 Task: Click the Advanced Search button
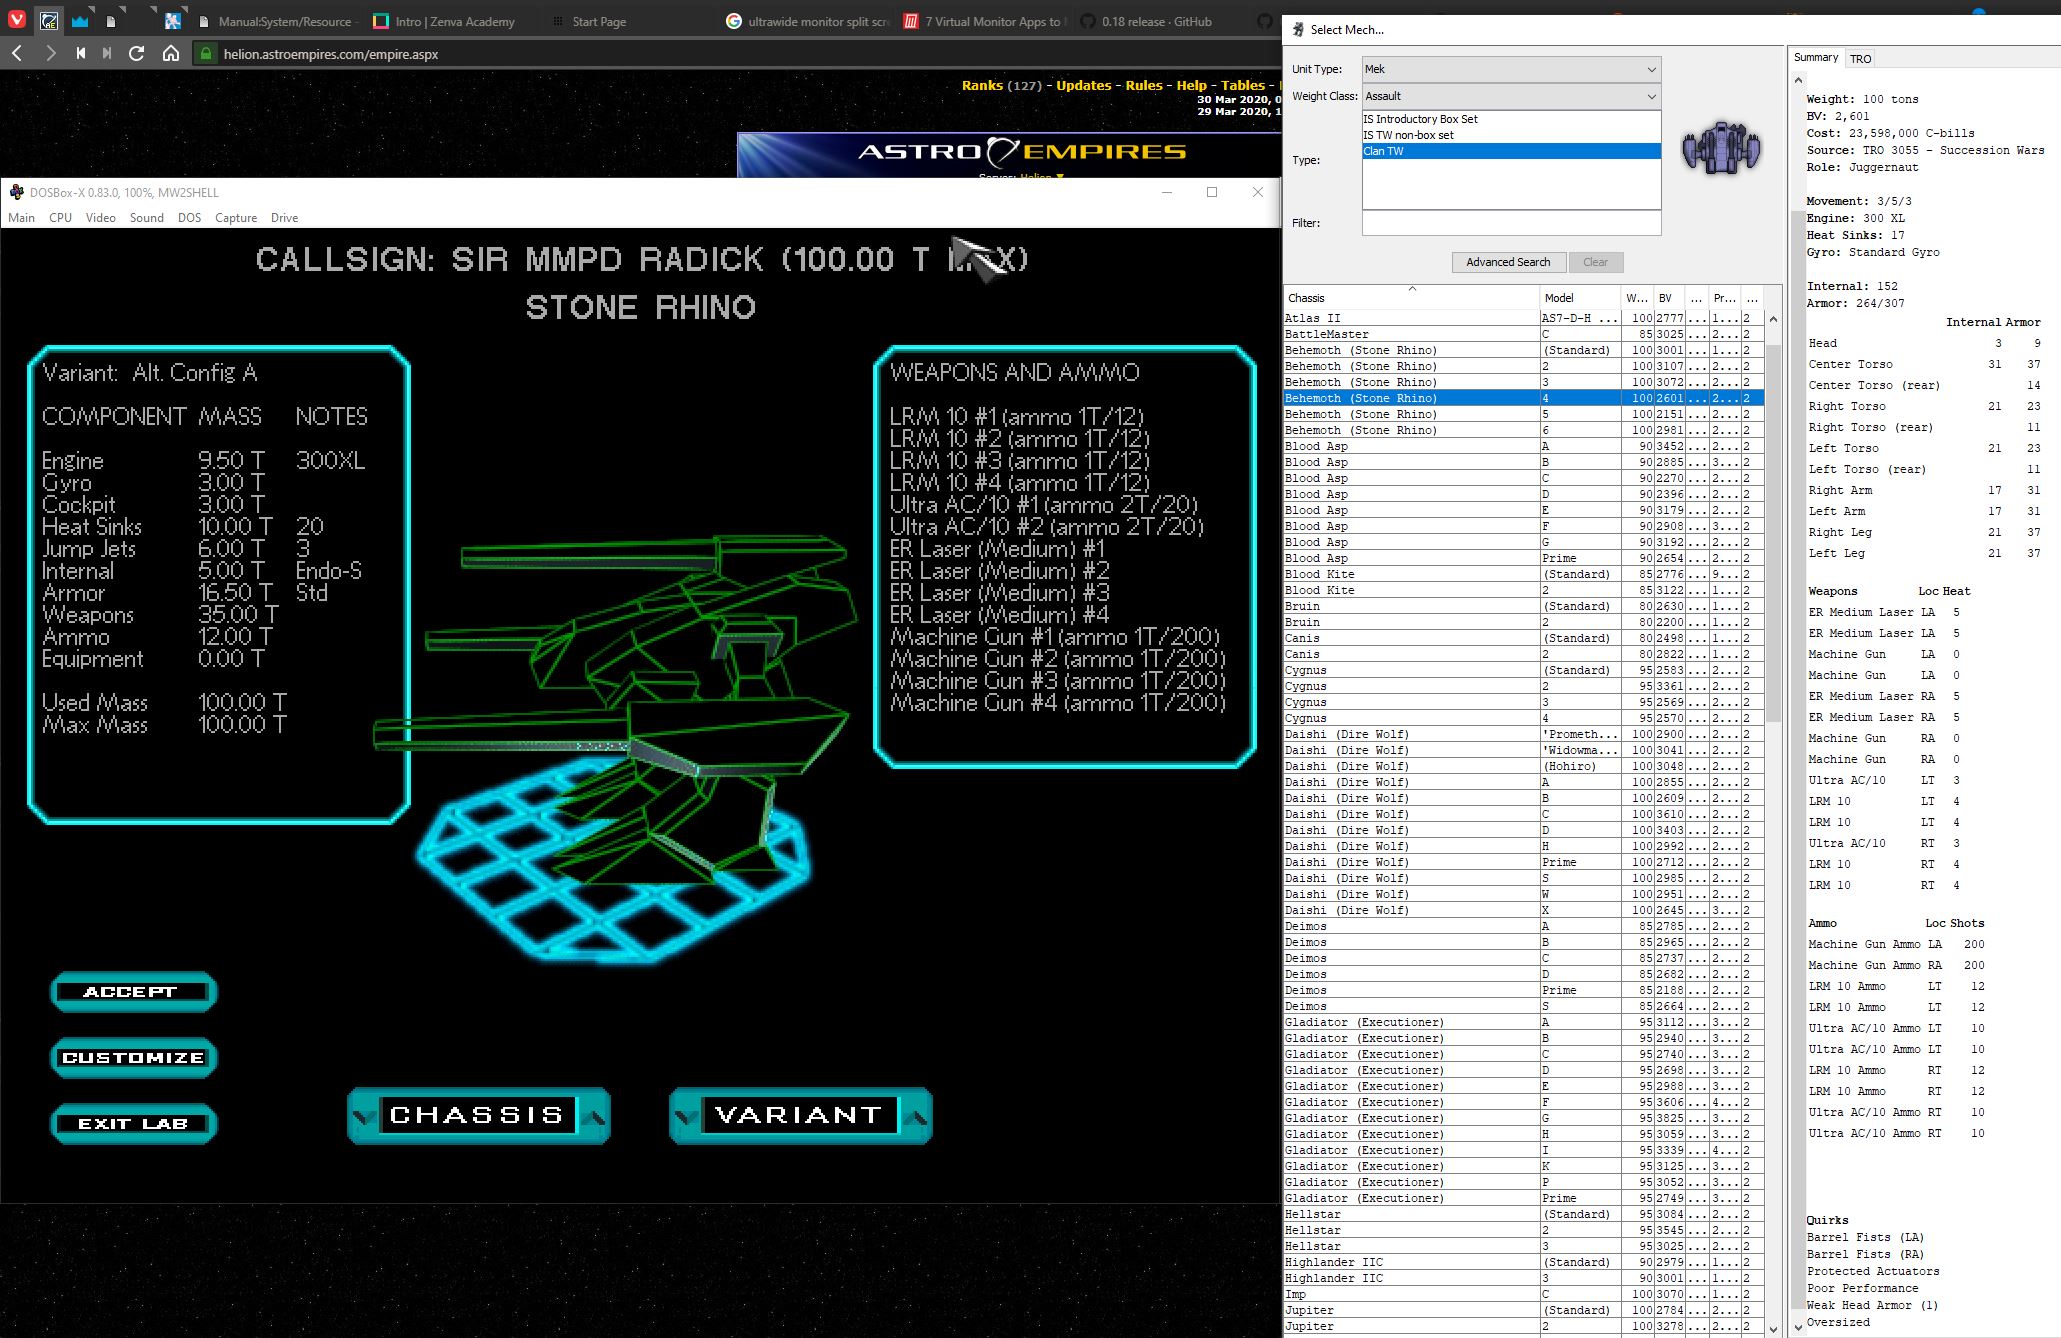(x=1507, y=262)
